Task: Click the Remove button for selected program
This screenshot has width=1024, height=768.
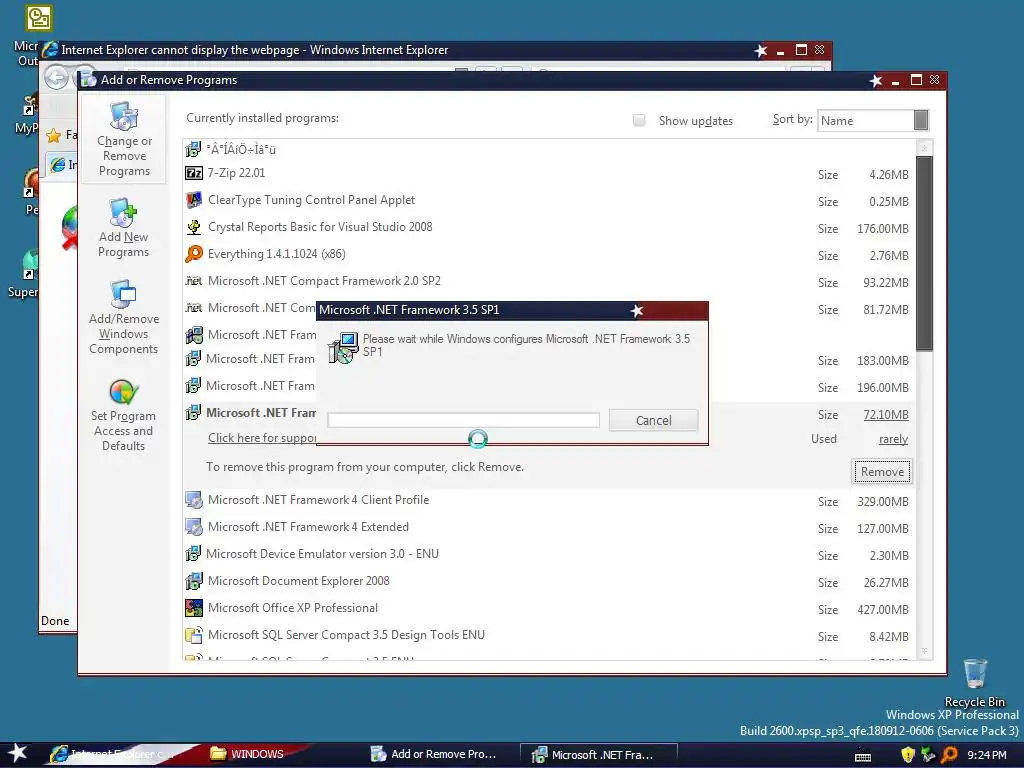Action: coord(882,472)
